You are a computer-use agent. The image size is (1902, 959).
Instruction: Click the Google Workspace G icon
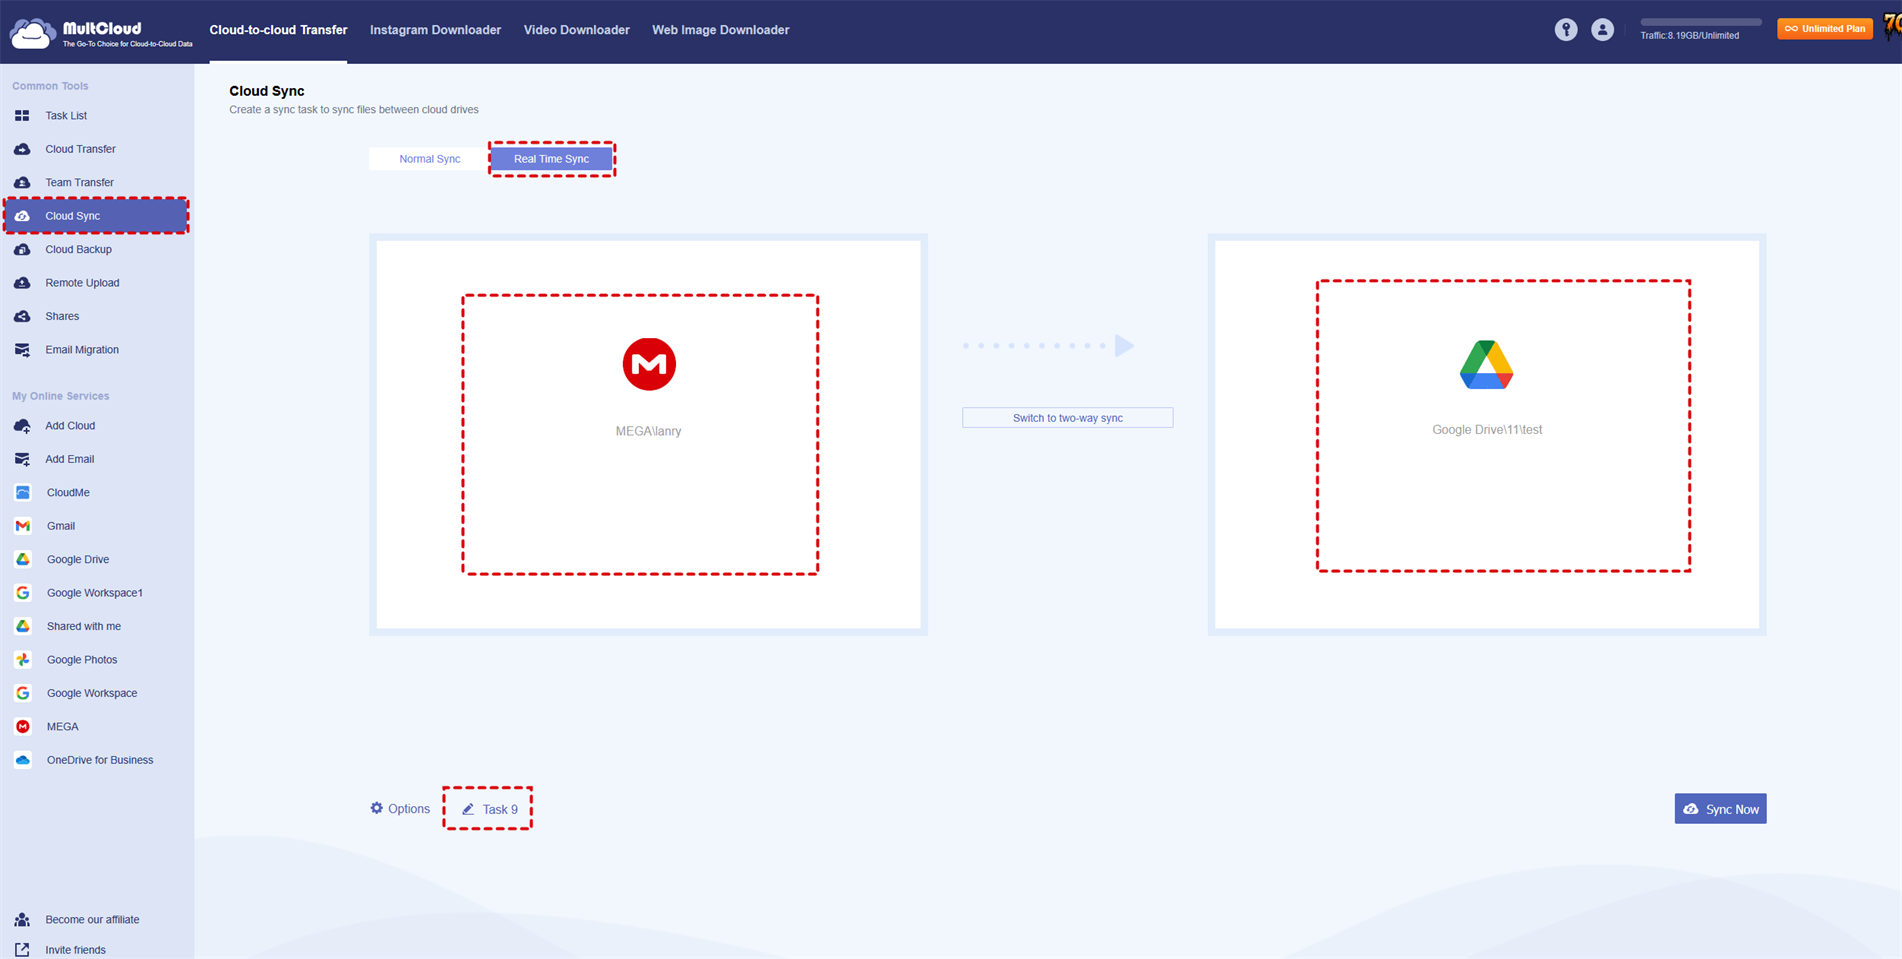[x=23, y=693]
